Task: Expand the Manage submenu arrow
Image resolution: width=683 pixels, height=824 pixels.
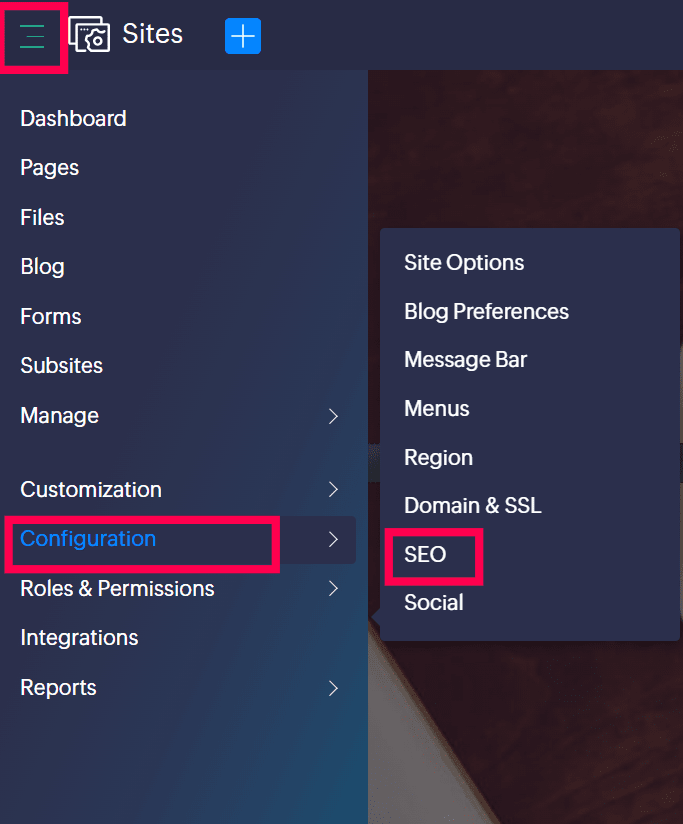Action: click(x=333, y=416)
